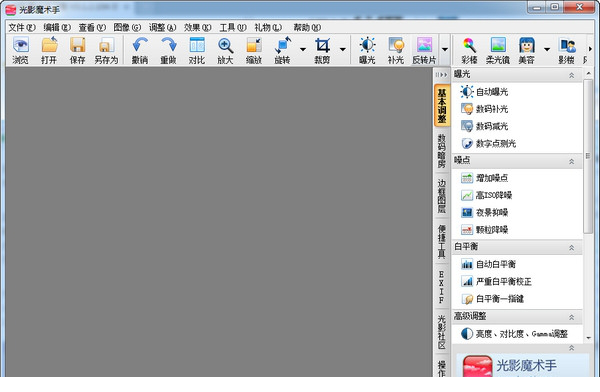
Task: Apply the 柔光镜 soft focus effect
Action: click(x=498, y=50)
